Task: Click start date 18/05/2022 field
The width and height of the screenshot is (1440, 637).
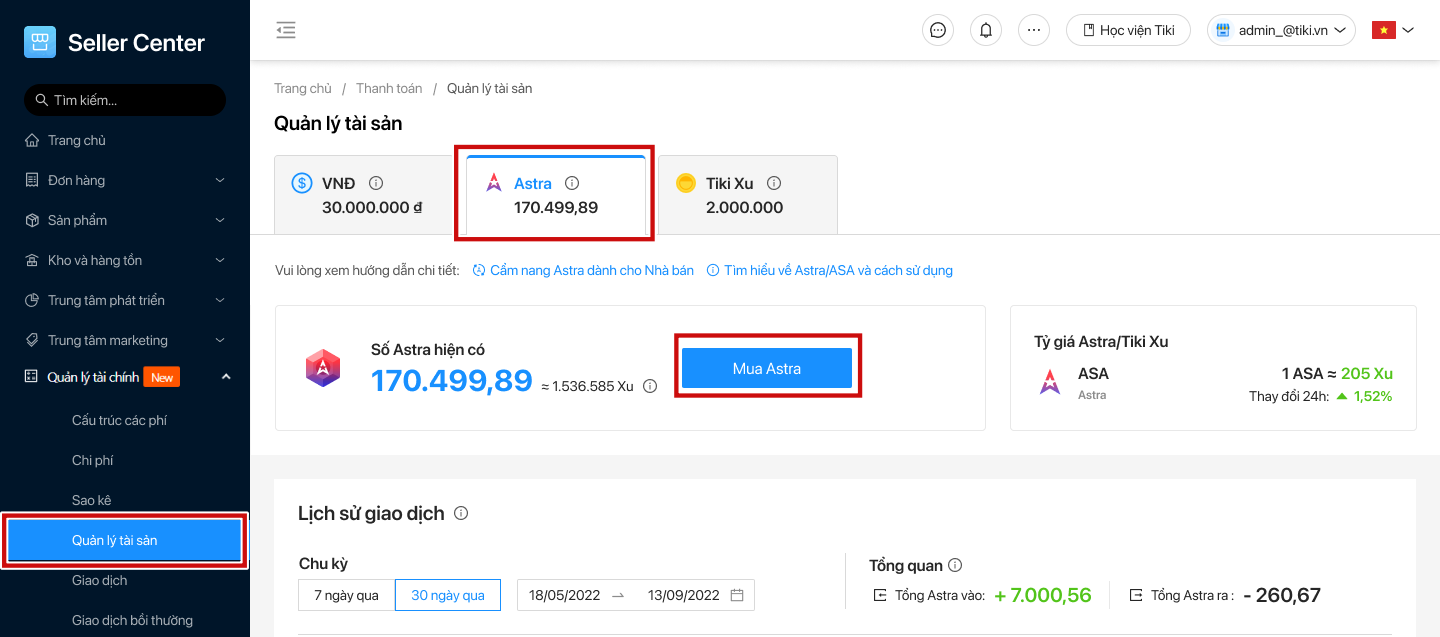Action: pyautogui.click(x=565, y=595)
